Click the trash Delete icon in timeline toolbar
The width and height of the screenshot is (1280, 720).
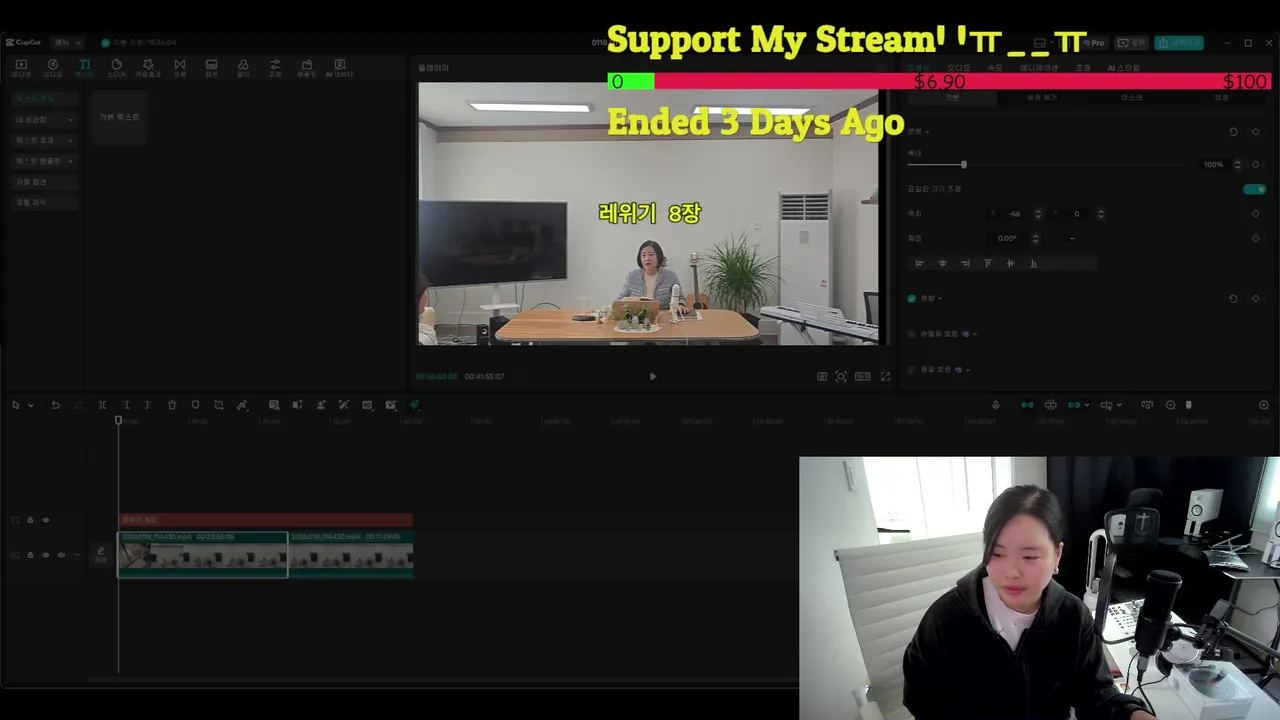172,405
